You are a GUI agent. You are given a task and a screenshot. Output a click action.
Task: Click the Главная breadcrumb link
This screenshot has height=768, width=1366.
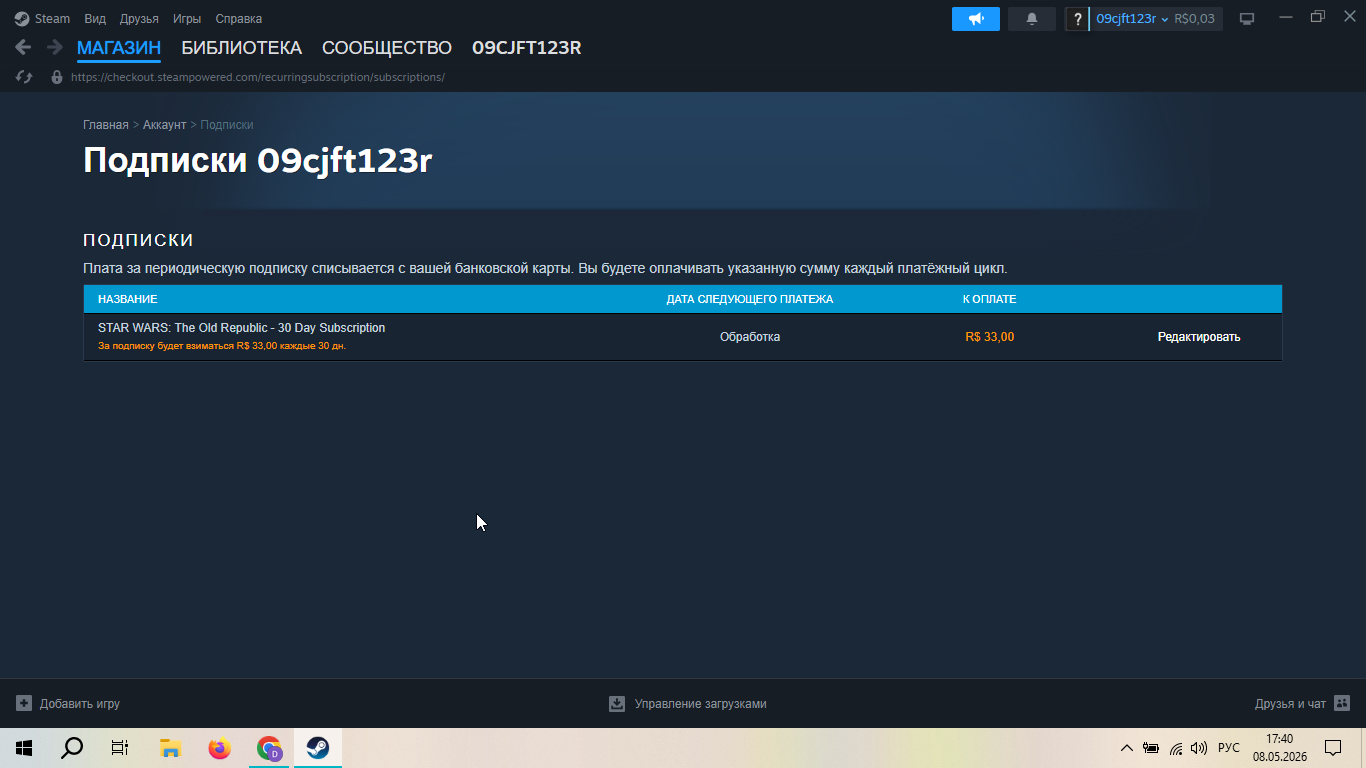pos(106,125)
